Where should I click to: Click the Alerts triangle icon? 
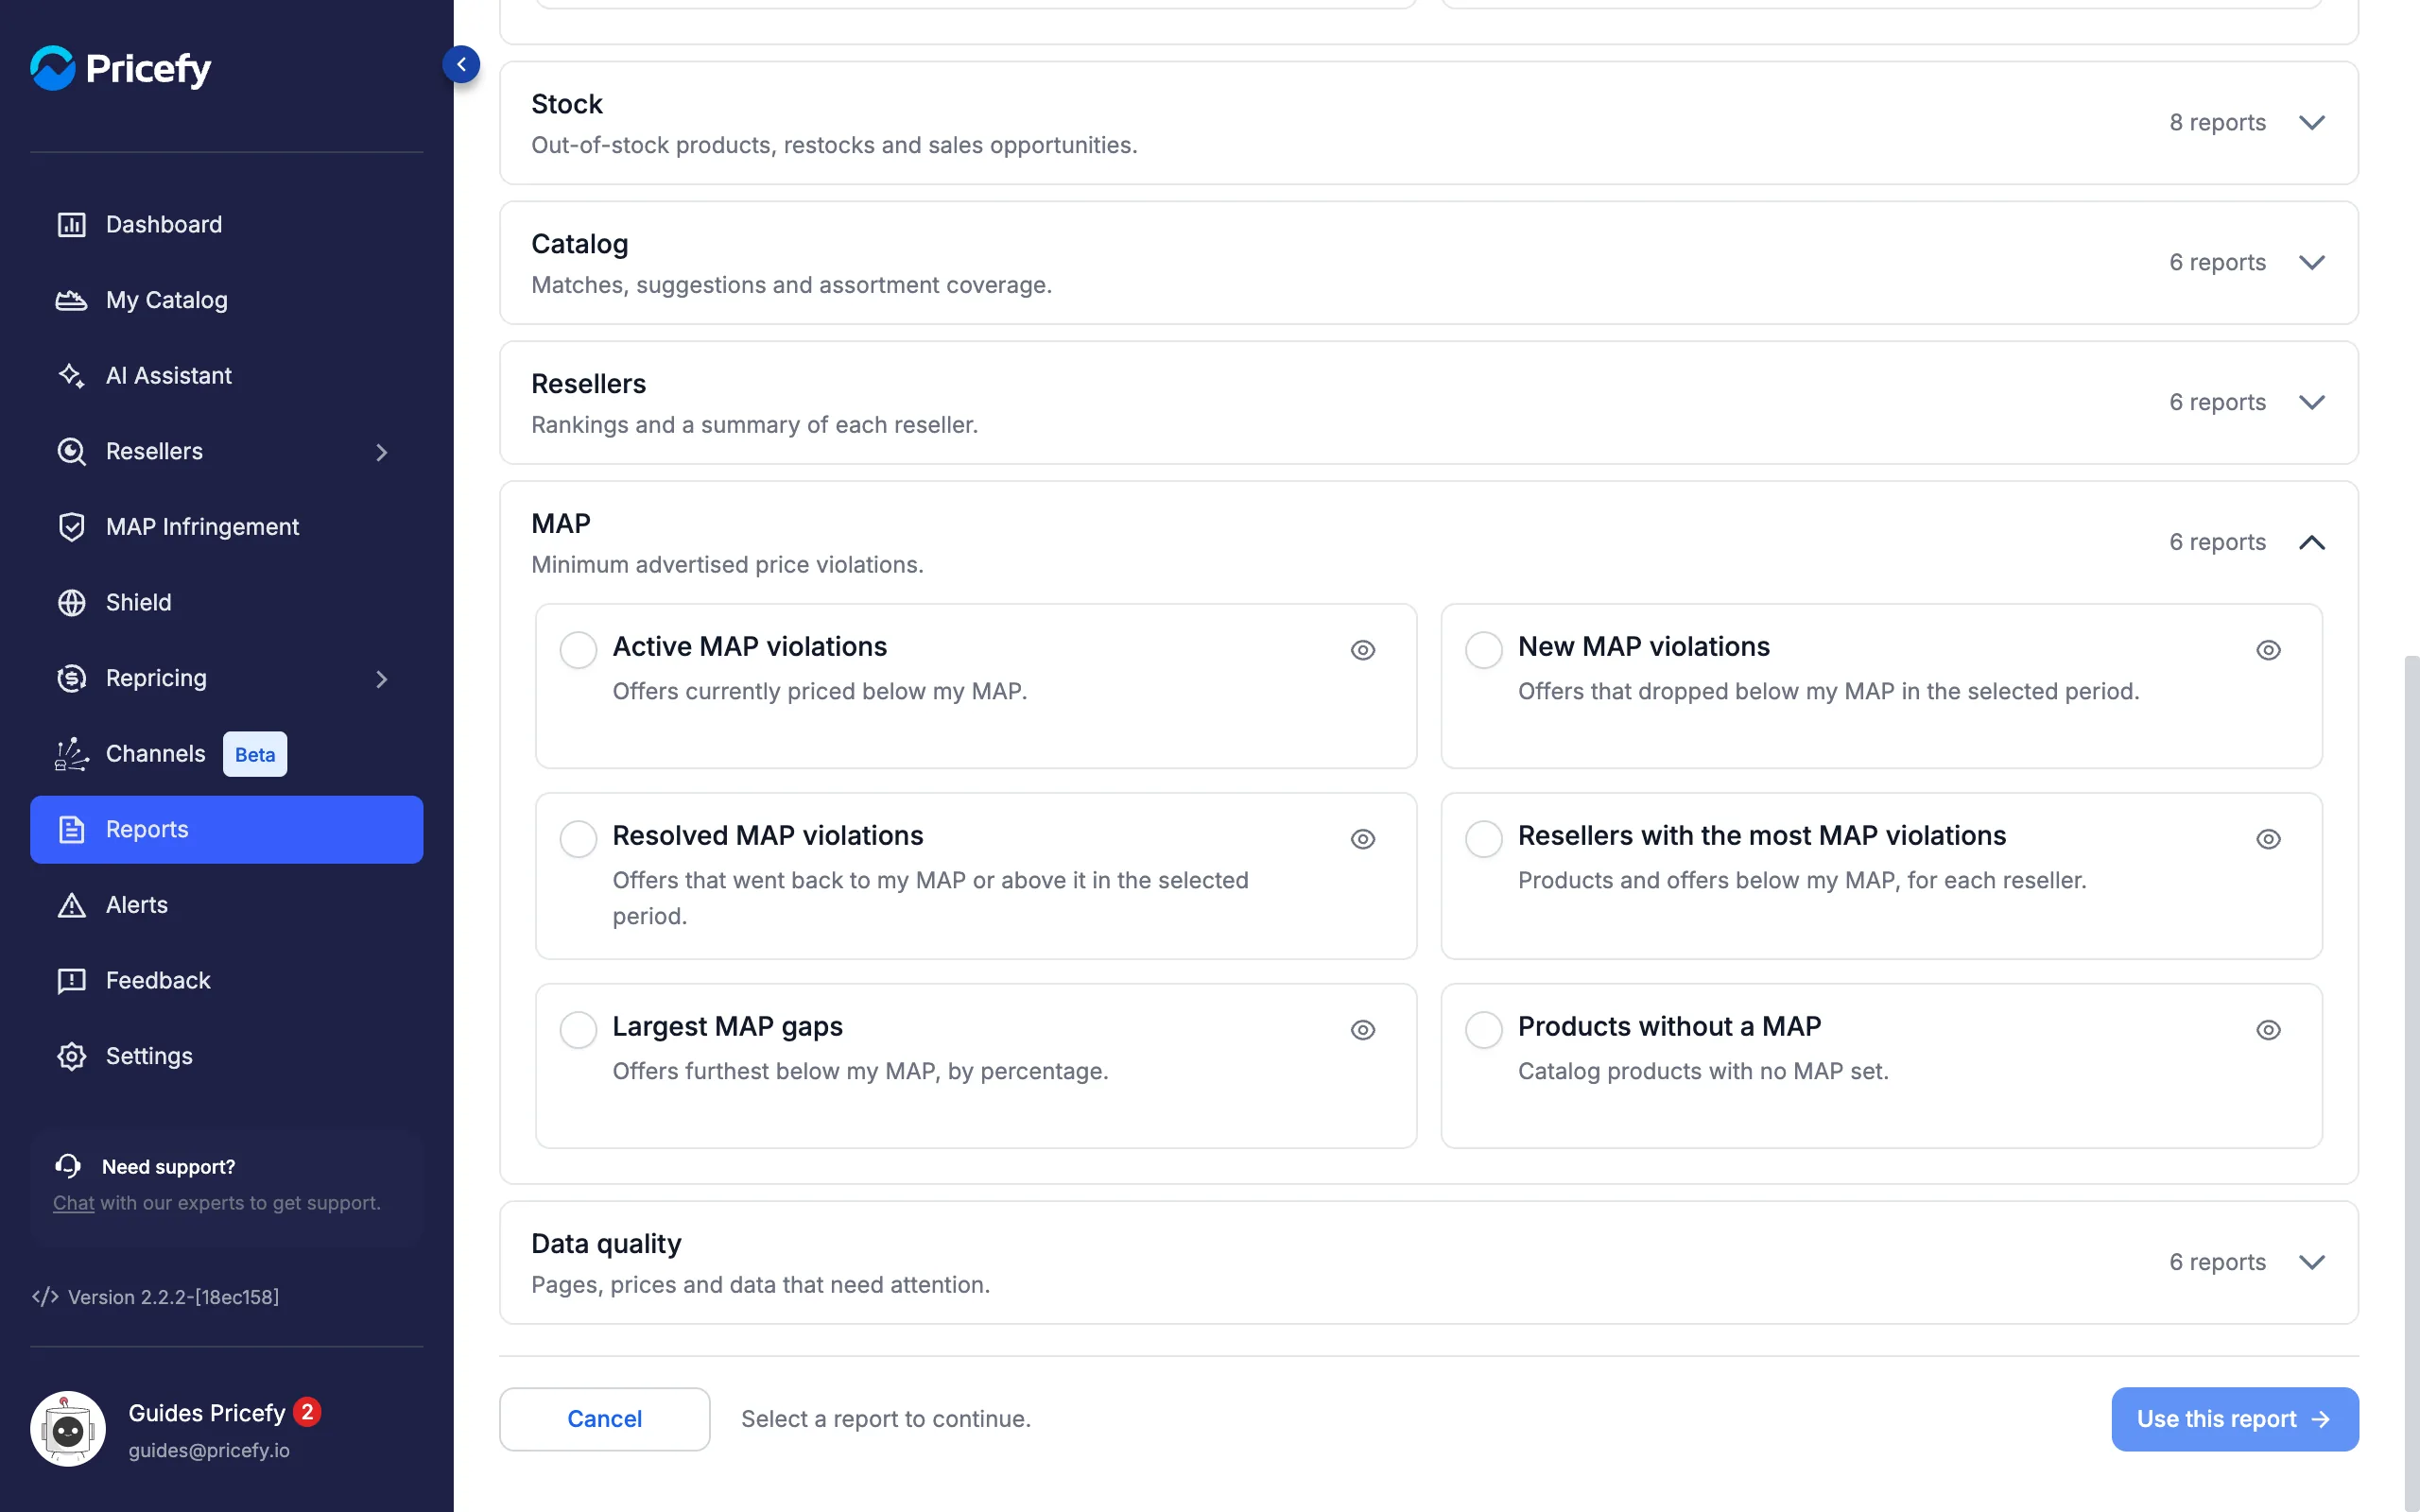71,905
